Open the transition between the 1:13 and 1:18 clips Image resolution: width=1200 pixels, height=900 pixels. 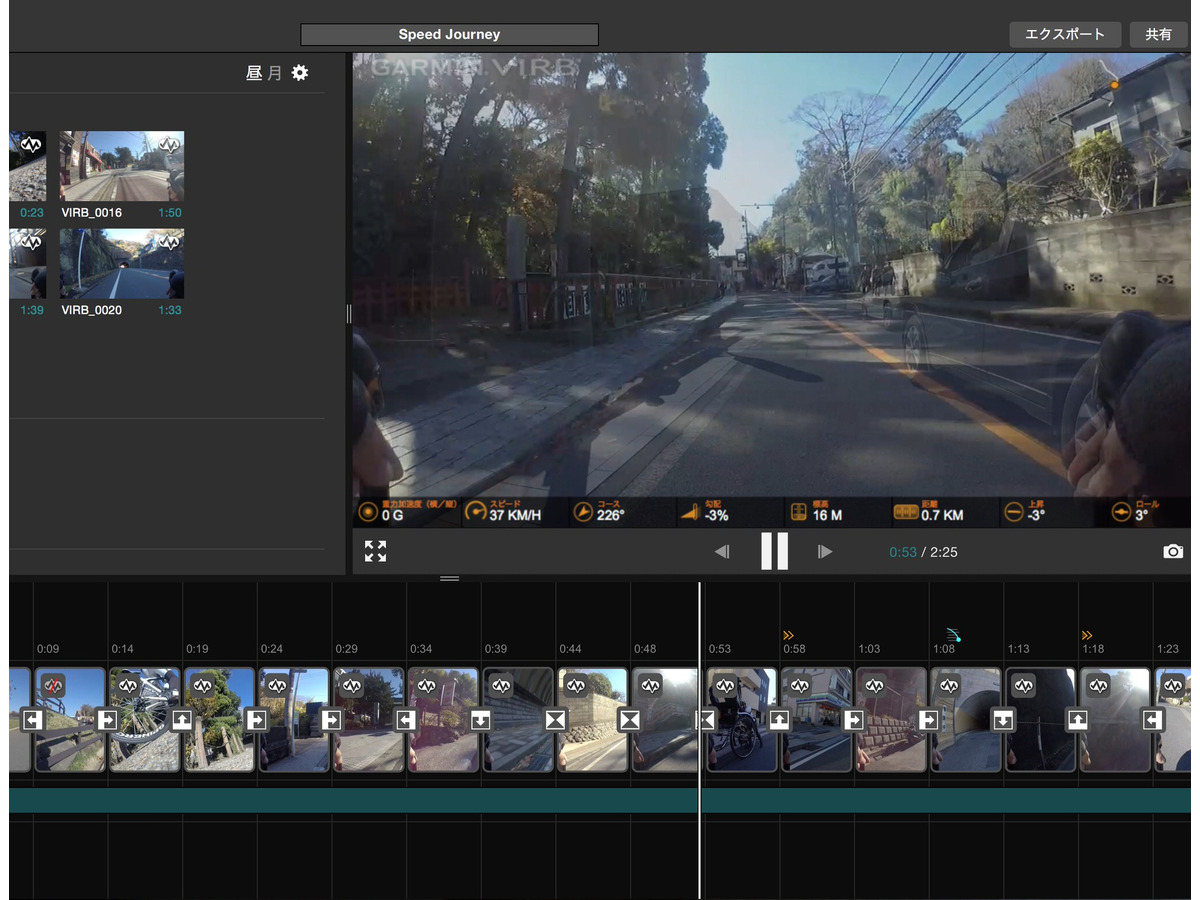1078,720
